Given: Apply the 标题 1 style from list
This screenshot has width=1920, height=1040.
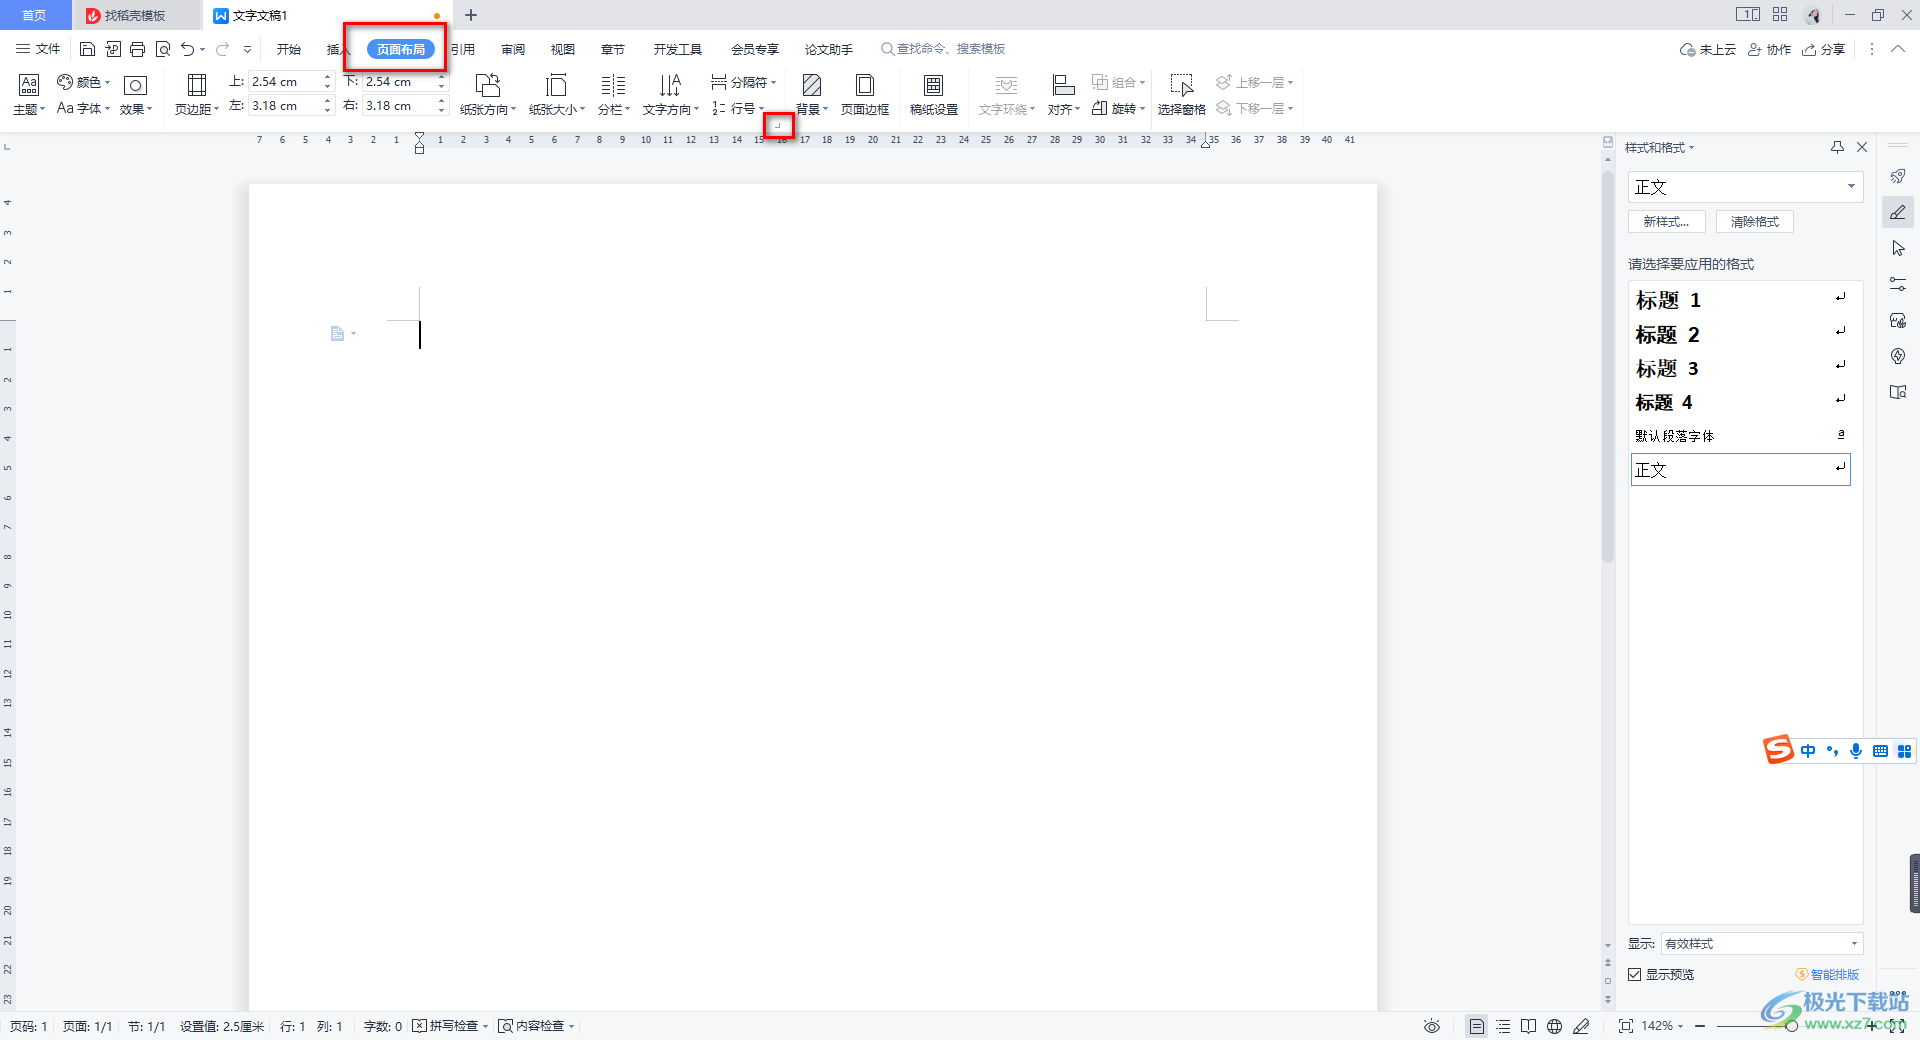Looking at the screenshot, I should coord(1741,299).
